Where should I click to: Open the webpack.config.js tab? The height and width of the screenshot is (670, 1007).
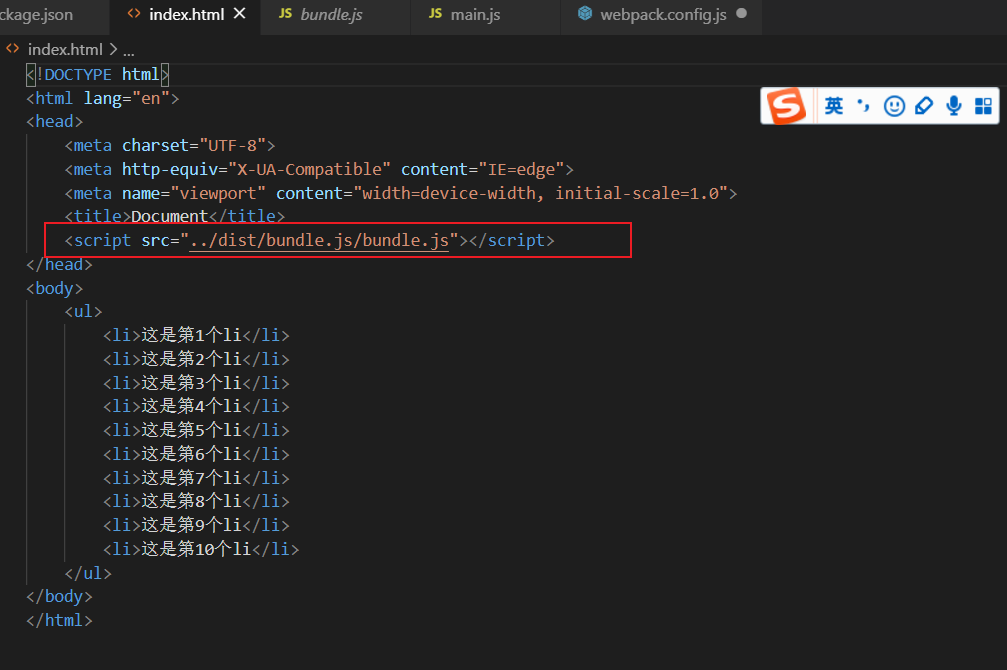pos(663,15)
